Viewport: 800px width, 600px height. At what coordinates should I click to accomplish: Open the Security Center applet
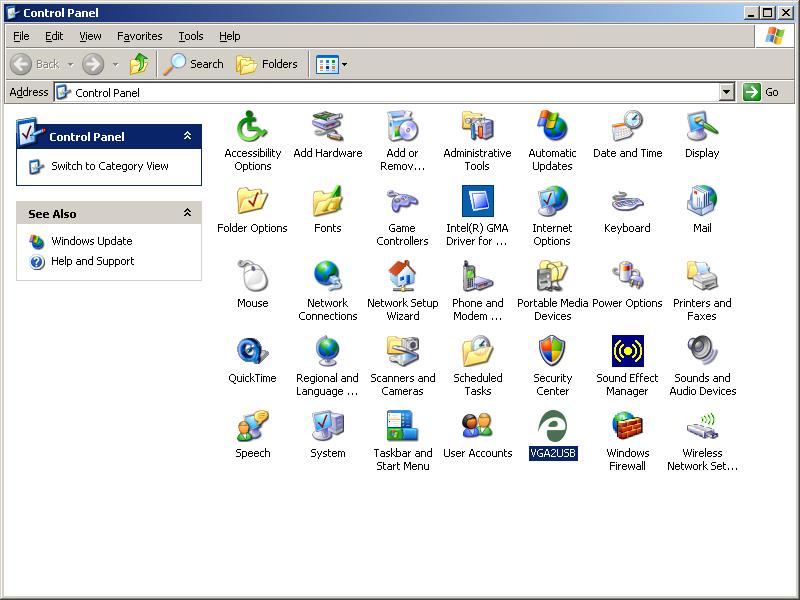552,352
